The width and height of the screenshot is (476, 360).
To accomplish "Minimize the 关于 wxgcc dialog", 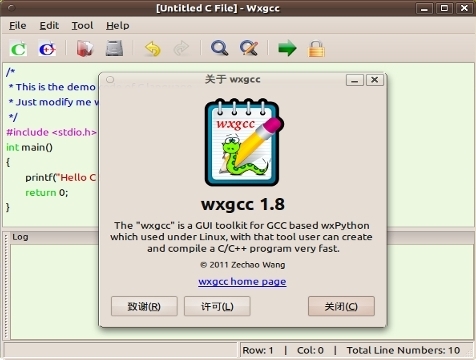I will pos(355,80).
